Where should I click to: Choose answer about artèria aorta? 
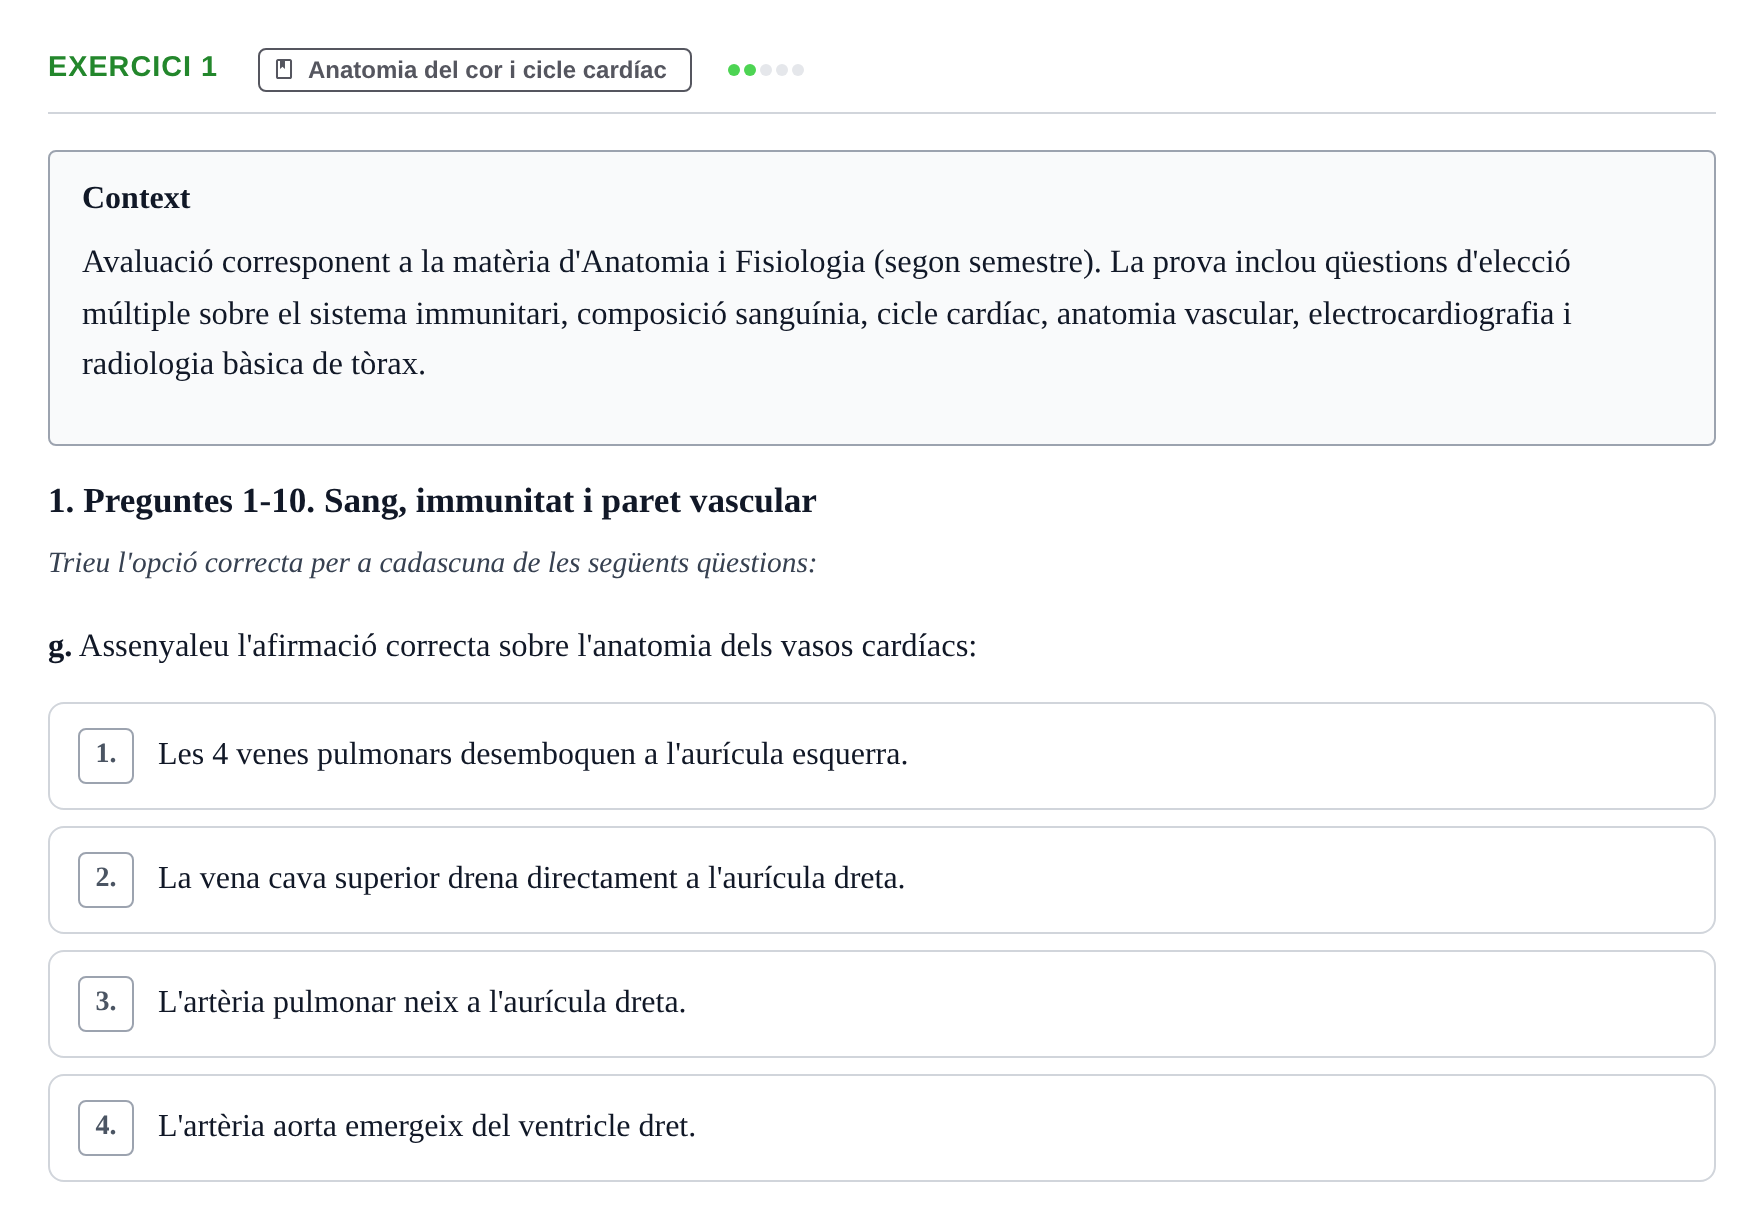(882, 1128)
